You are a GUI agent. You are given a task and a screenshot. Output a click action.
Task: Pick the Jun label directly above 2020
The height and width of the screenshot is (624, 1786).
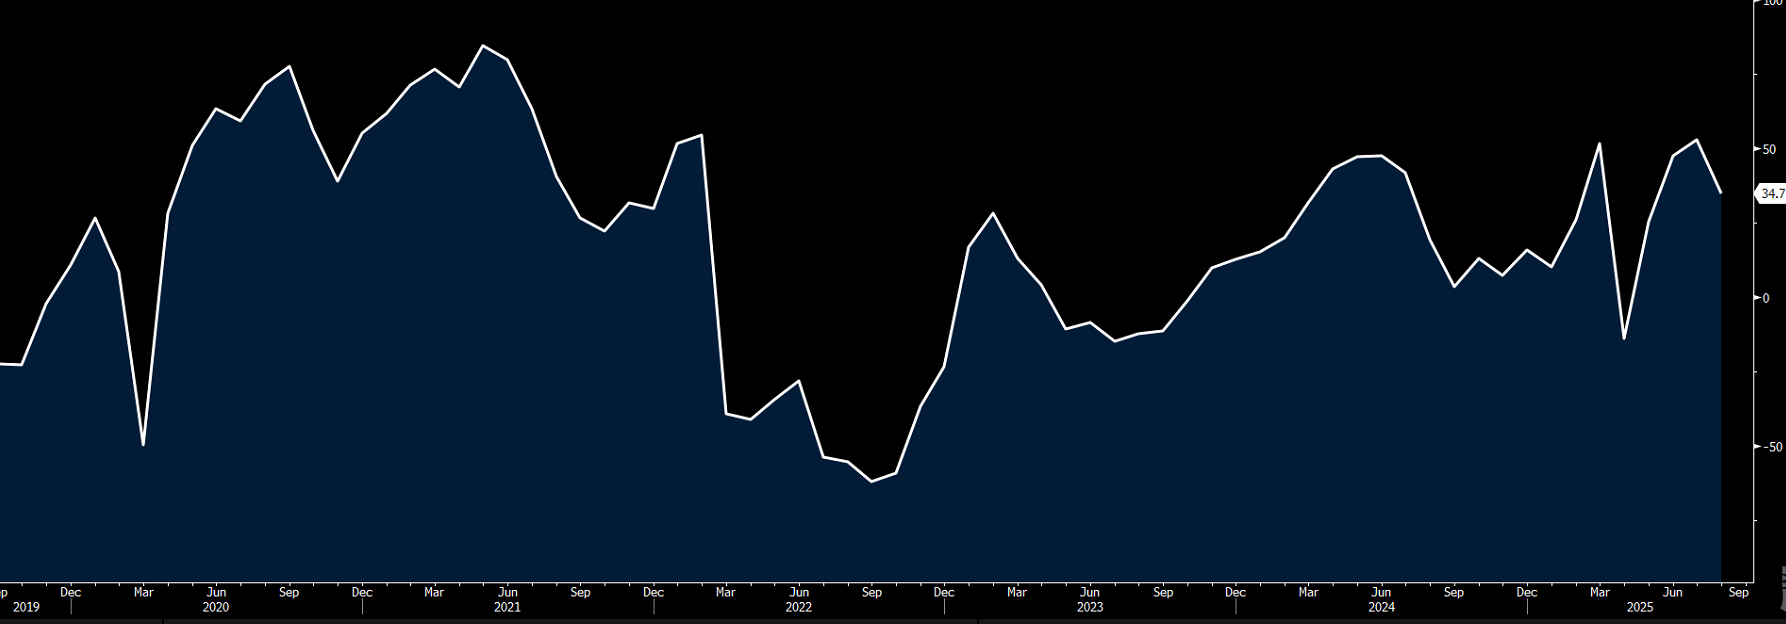coord(216,592)
